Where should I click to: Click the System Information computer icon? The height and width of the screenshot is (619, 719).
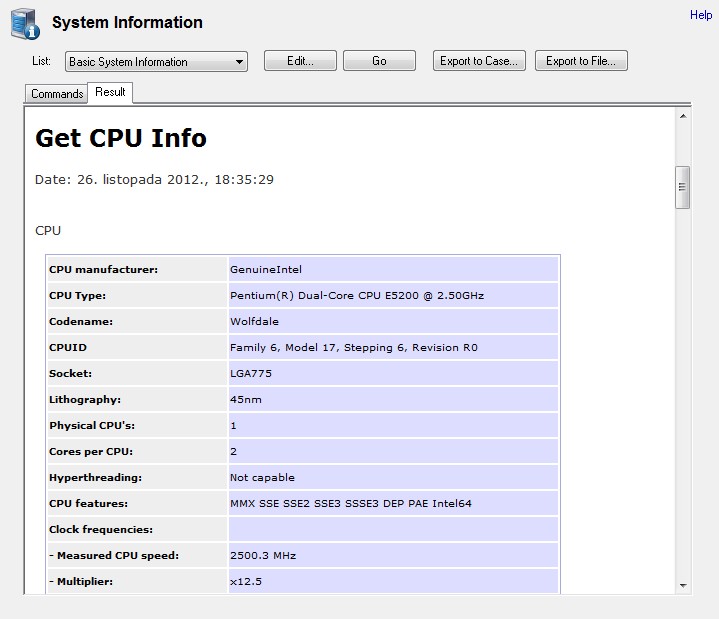pos(26,23)
